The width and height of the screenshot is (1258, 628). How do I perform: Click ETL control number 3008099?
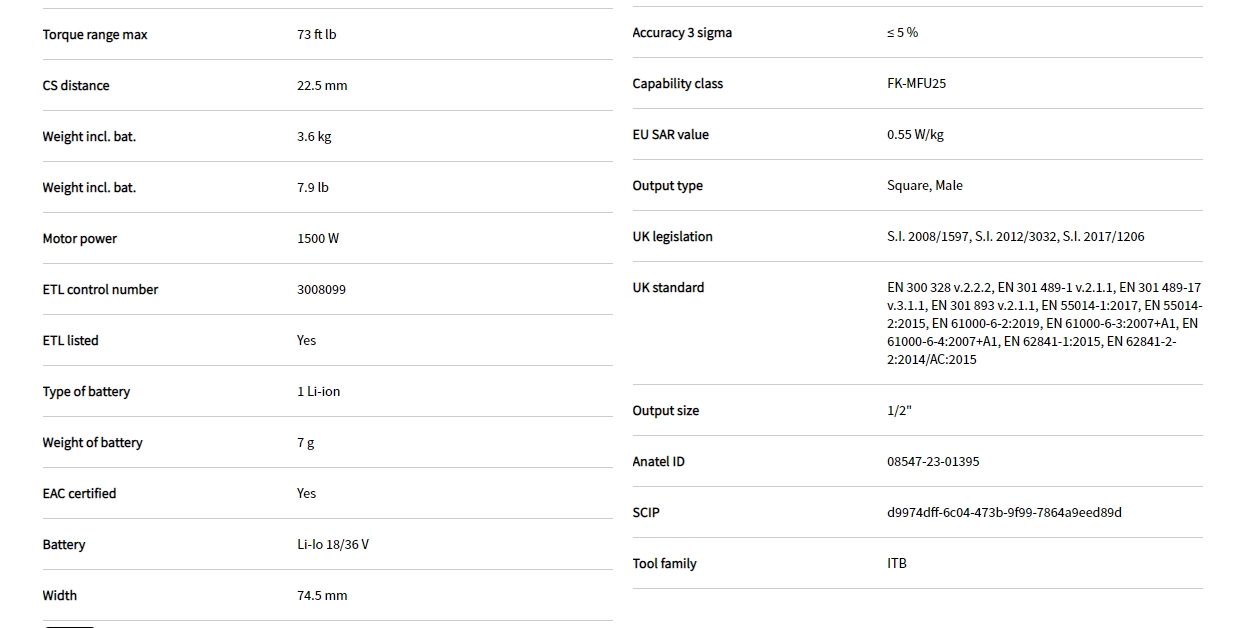point(321,290)
